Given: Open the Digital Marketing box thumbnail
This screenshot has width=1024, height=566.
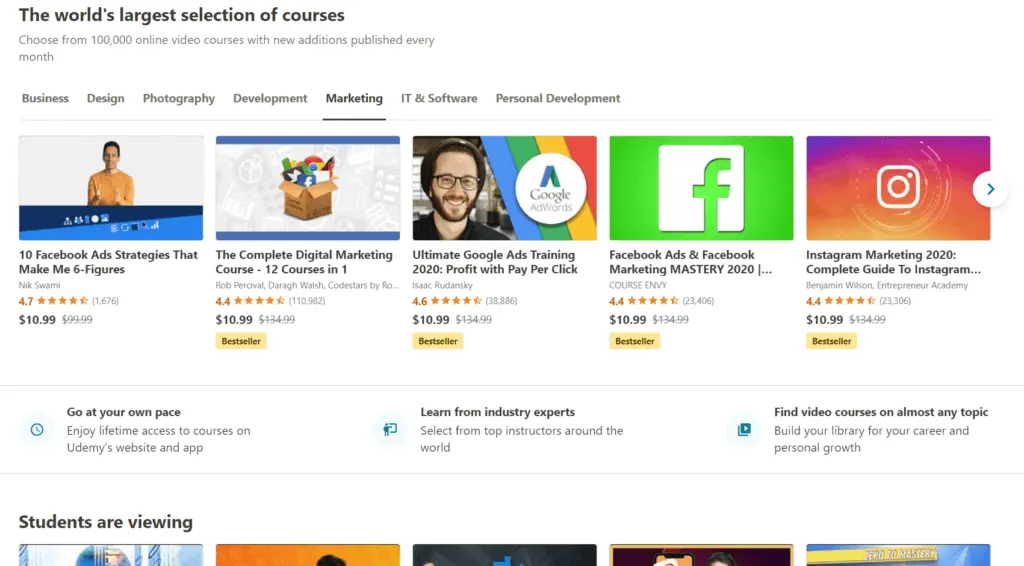Looking at the screenshot, I should pyautogui.click(x=308, y=188).
